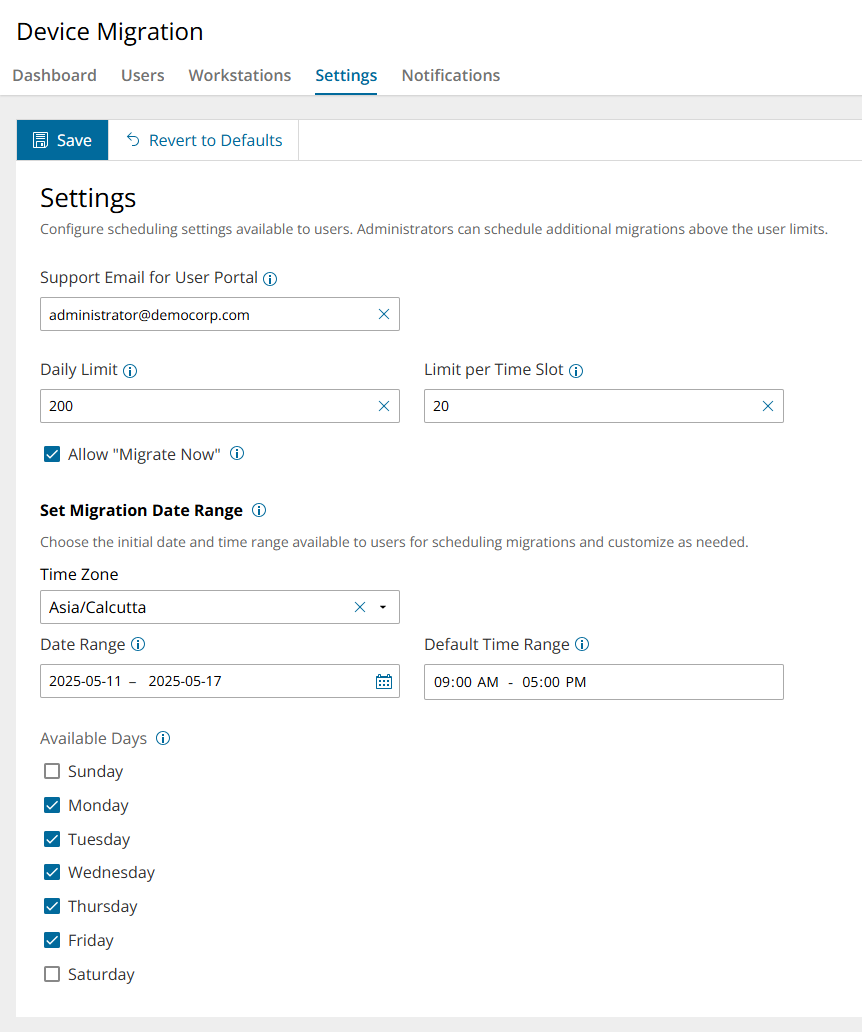Uncheck the Allow "Migrate Now" checkbox
The width and height of the screenshot is (862, 1032).
[x=52, y=455]
